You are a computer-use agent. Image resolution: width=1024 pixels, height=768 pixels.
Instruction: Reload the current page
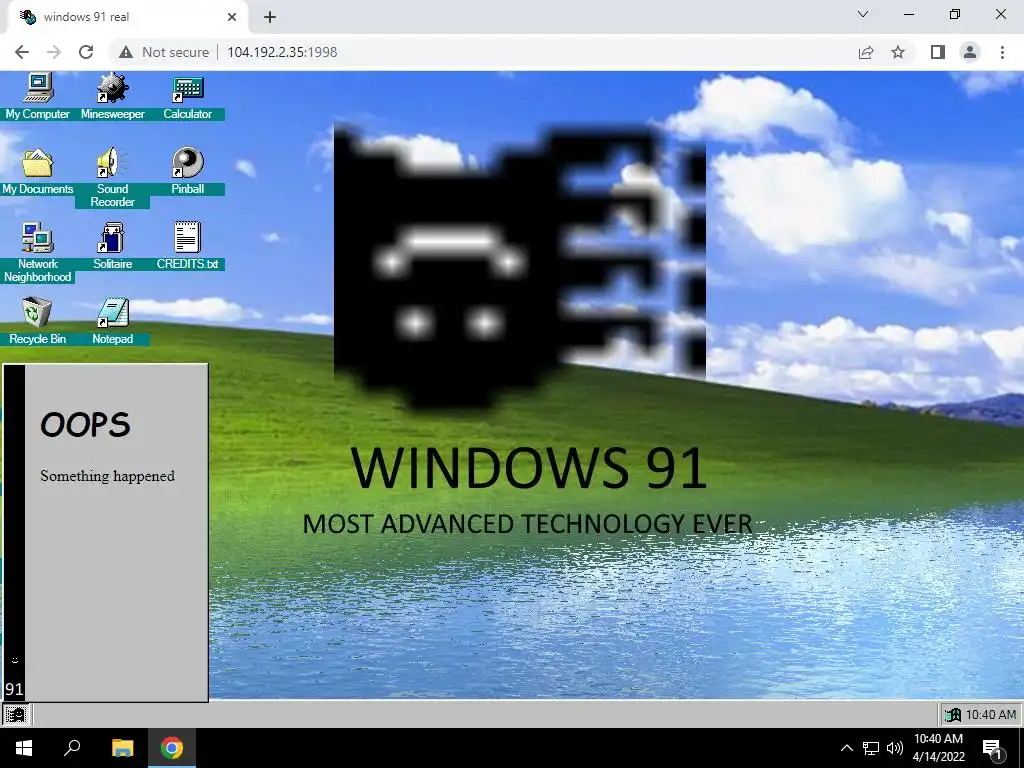pos(86,52)
